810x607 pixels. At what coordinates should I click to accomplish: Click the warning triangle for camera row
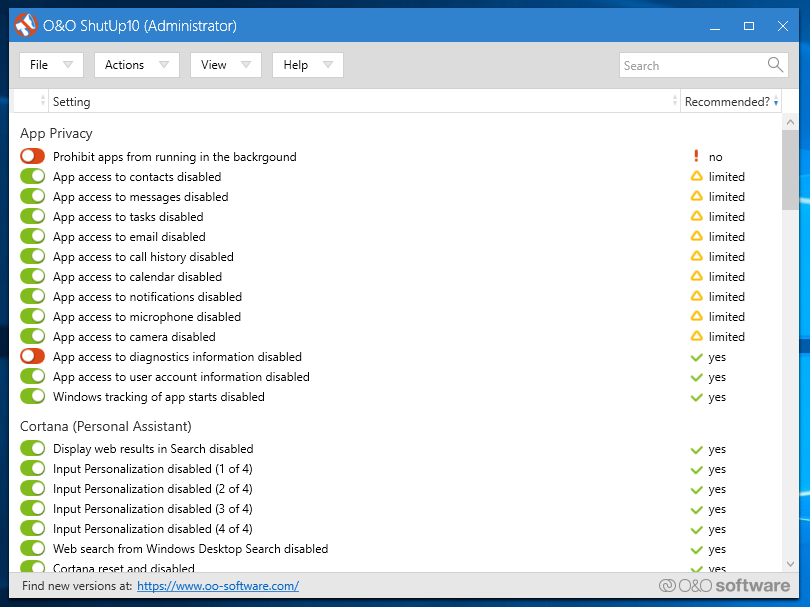click(x=696, y=336)
